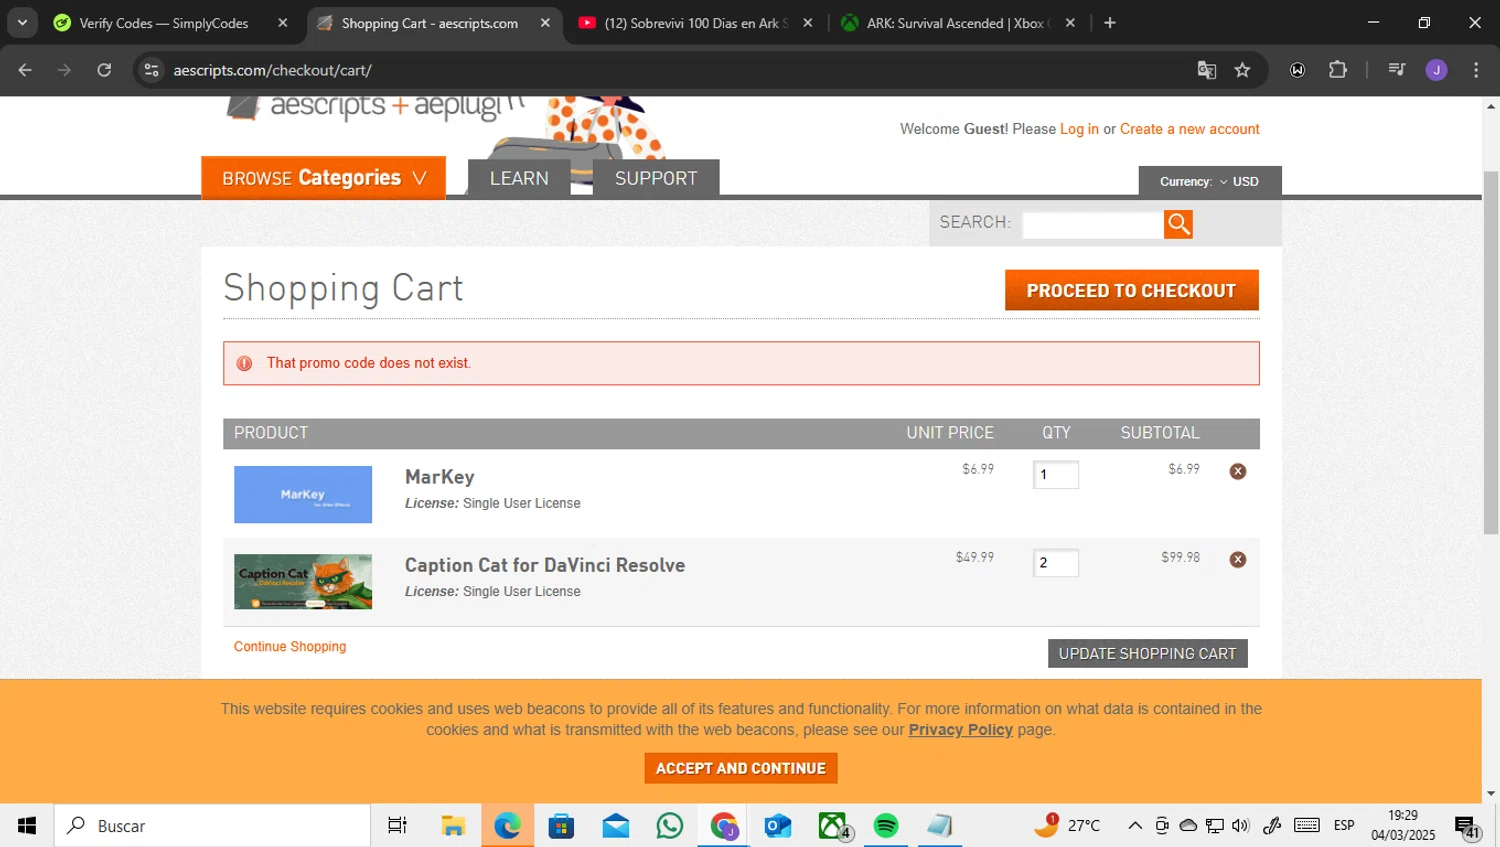The width and height of the screenshot is (1500, 847).
Task: Open the profile avatar J icon
Action: [1437, 70]
